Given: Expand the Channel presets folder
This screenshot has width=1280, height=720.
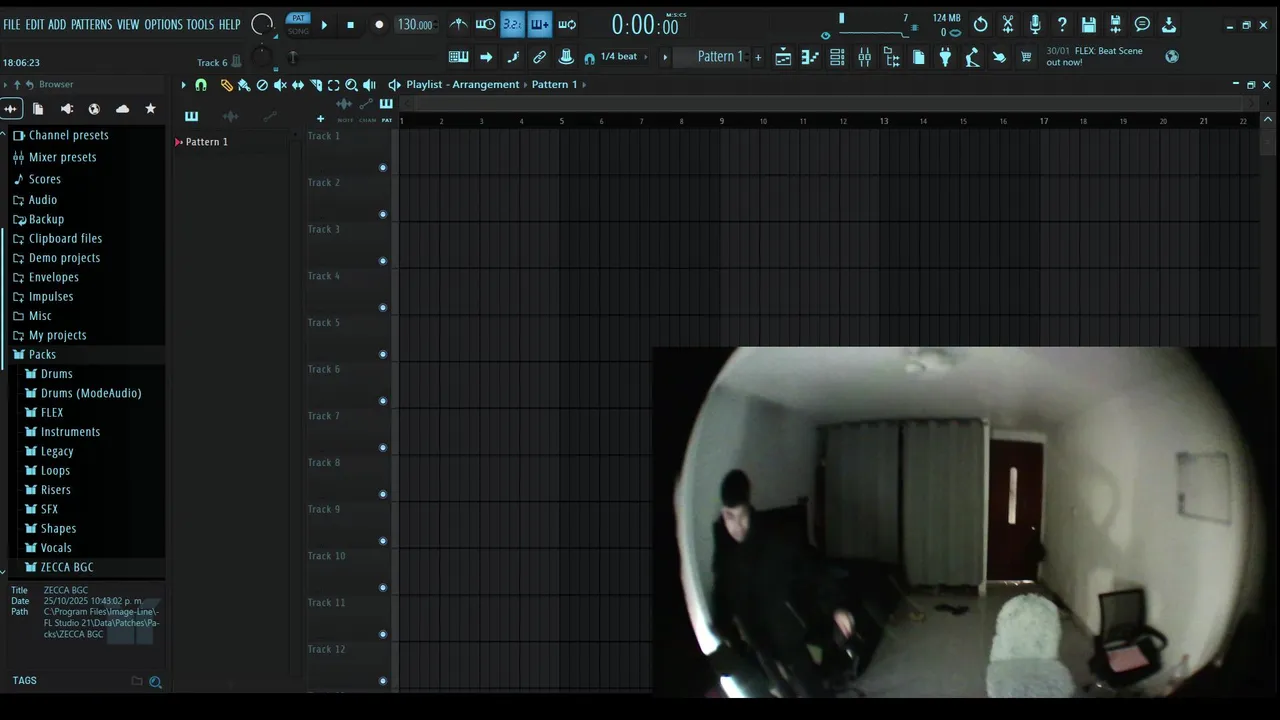Looking at the screenshot, I should [68, 135].
